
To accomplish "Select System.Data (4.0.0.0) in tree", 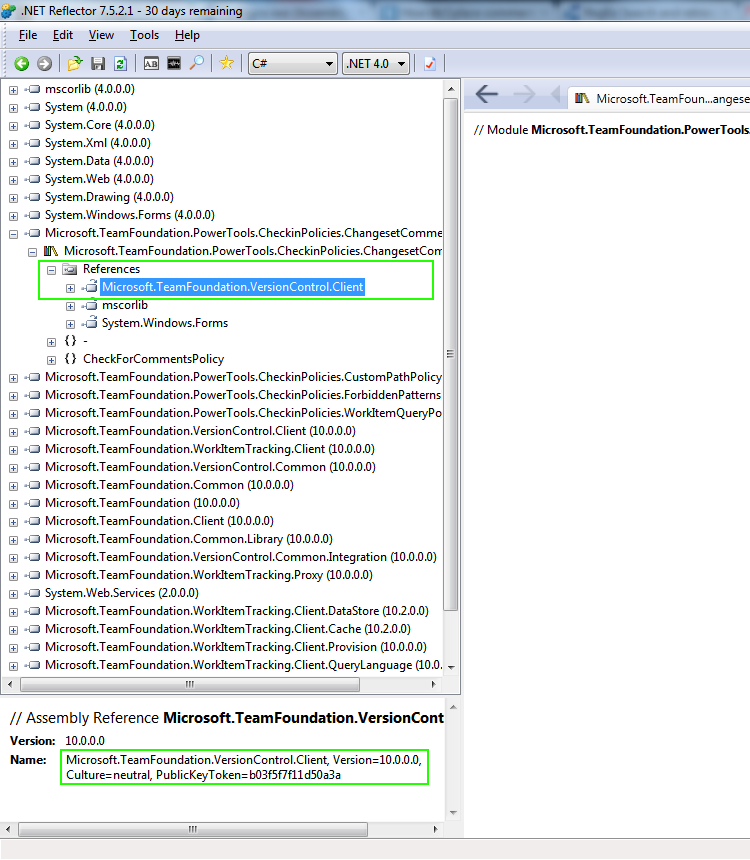I will (99, 161).
